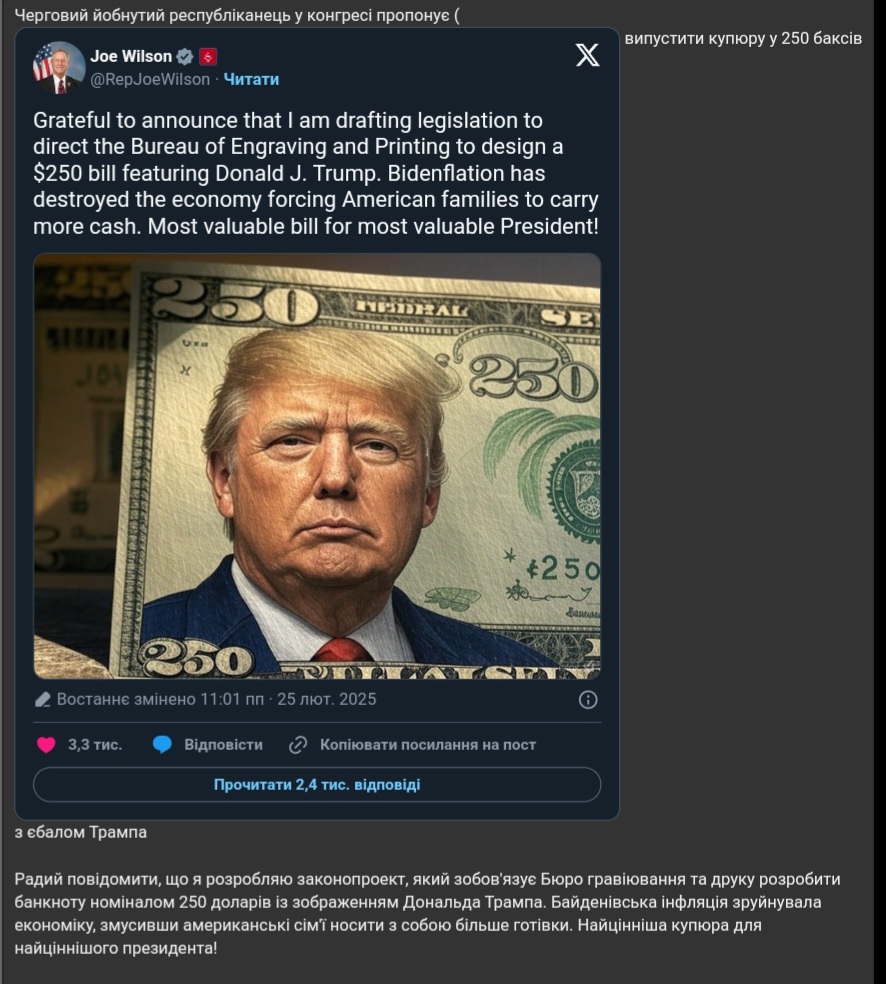Like the post with the heart icon
The image size is (886, 984).
46,745
